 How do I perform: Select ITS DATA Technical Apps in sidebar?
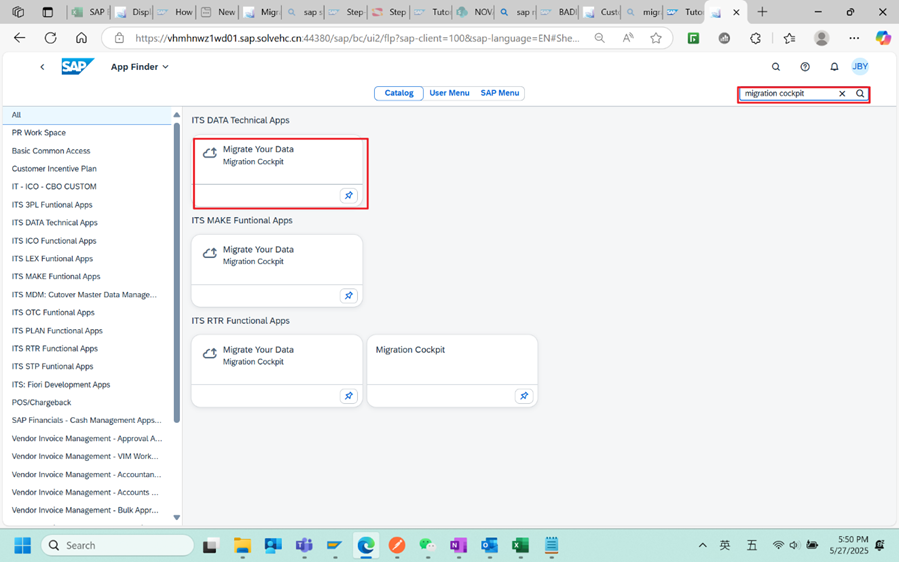88,223
